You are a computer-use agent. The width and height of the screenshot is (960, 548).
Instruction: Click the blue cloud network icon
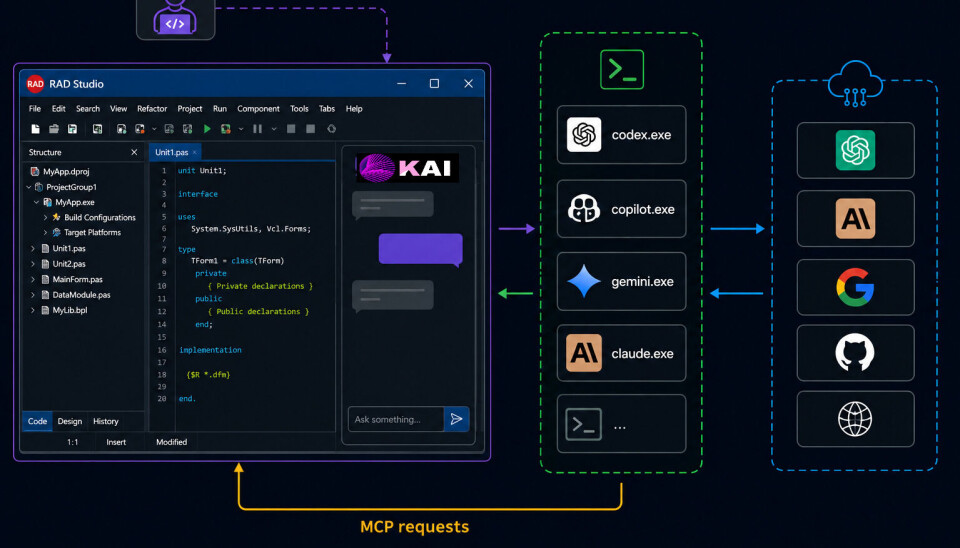[x=855, y=84]
